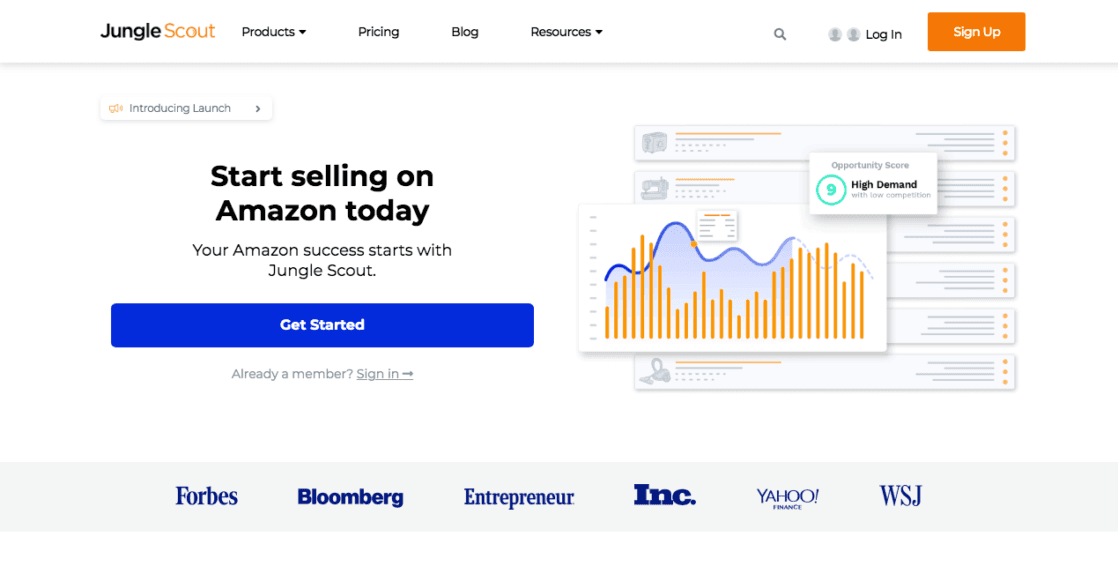Click the orange Sign Up button
The width and height of the screenshot is (1118, 574).
976,31
